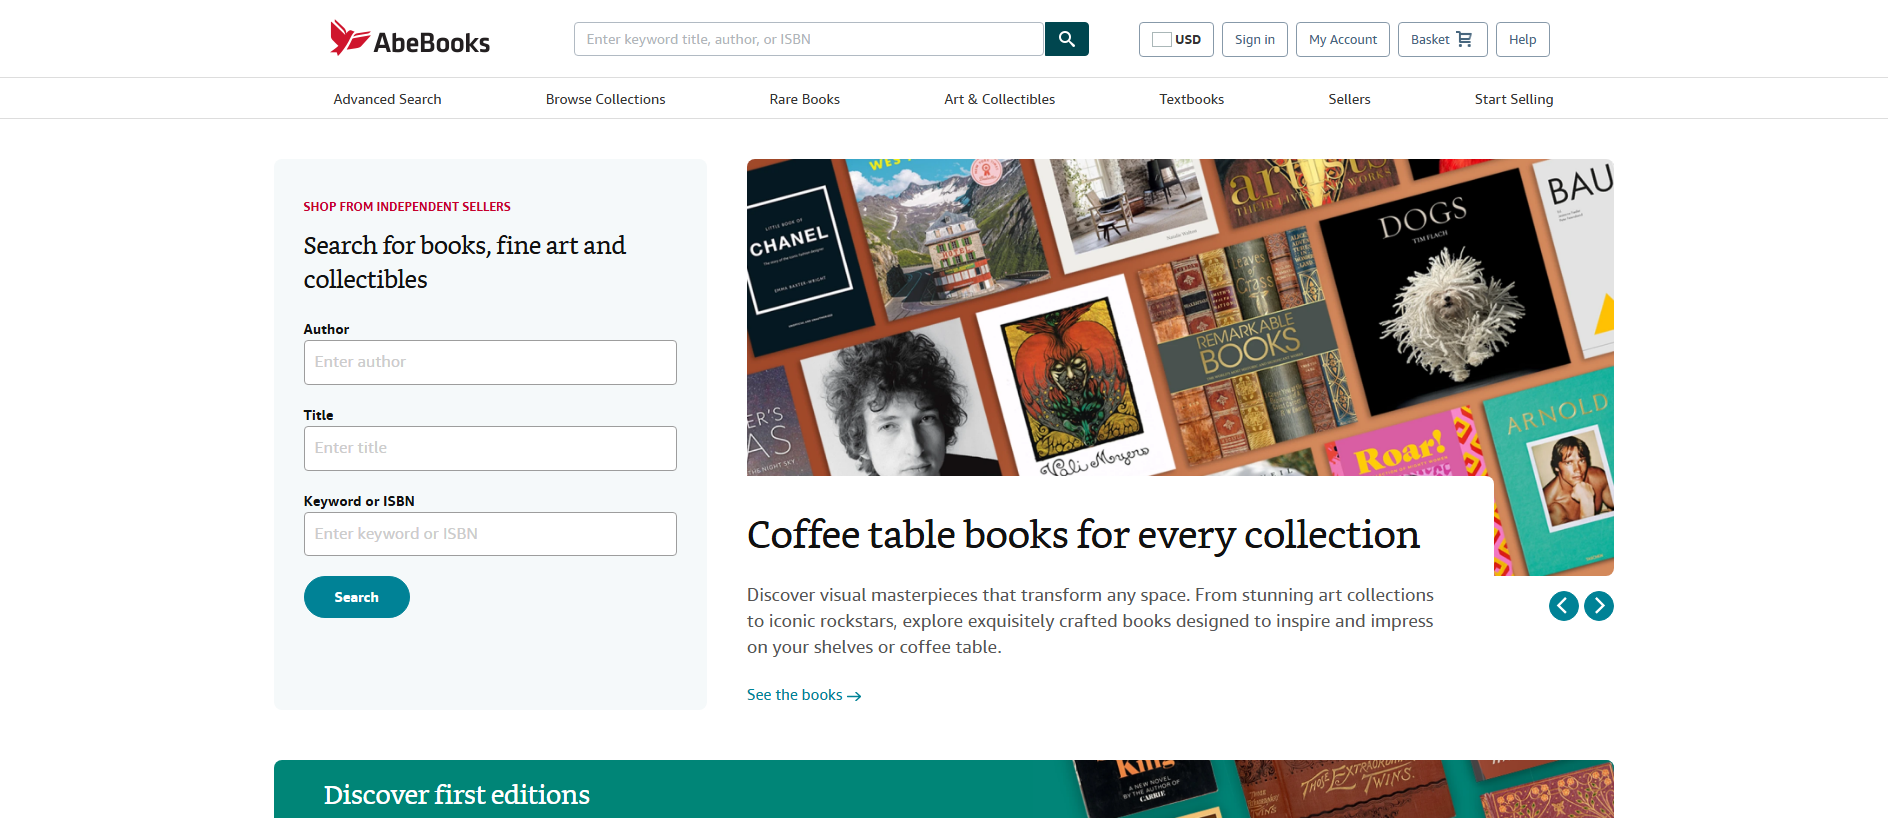Image resolution: width=1888 pixels, height=818 pixels.
Task: Click the Keyword or ISBN field
Action: [x=490, y=534]
